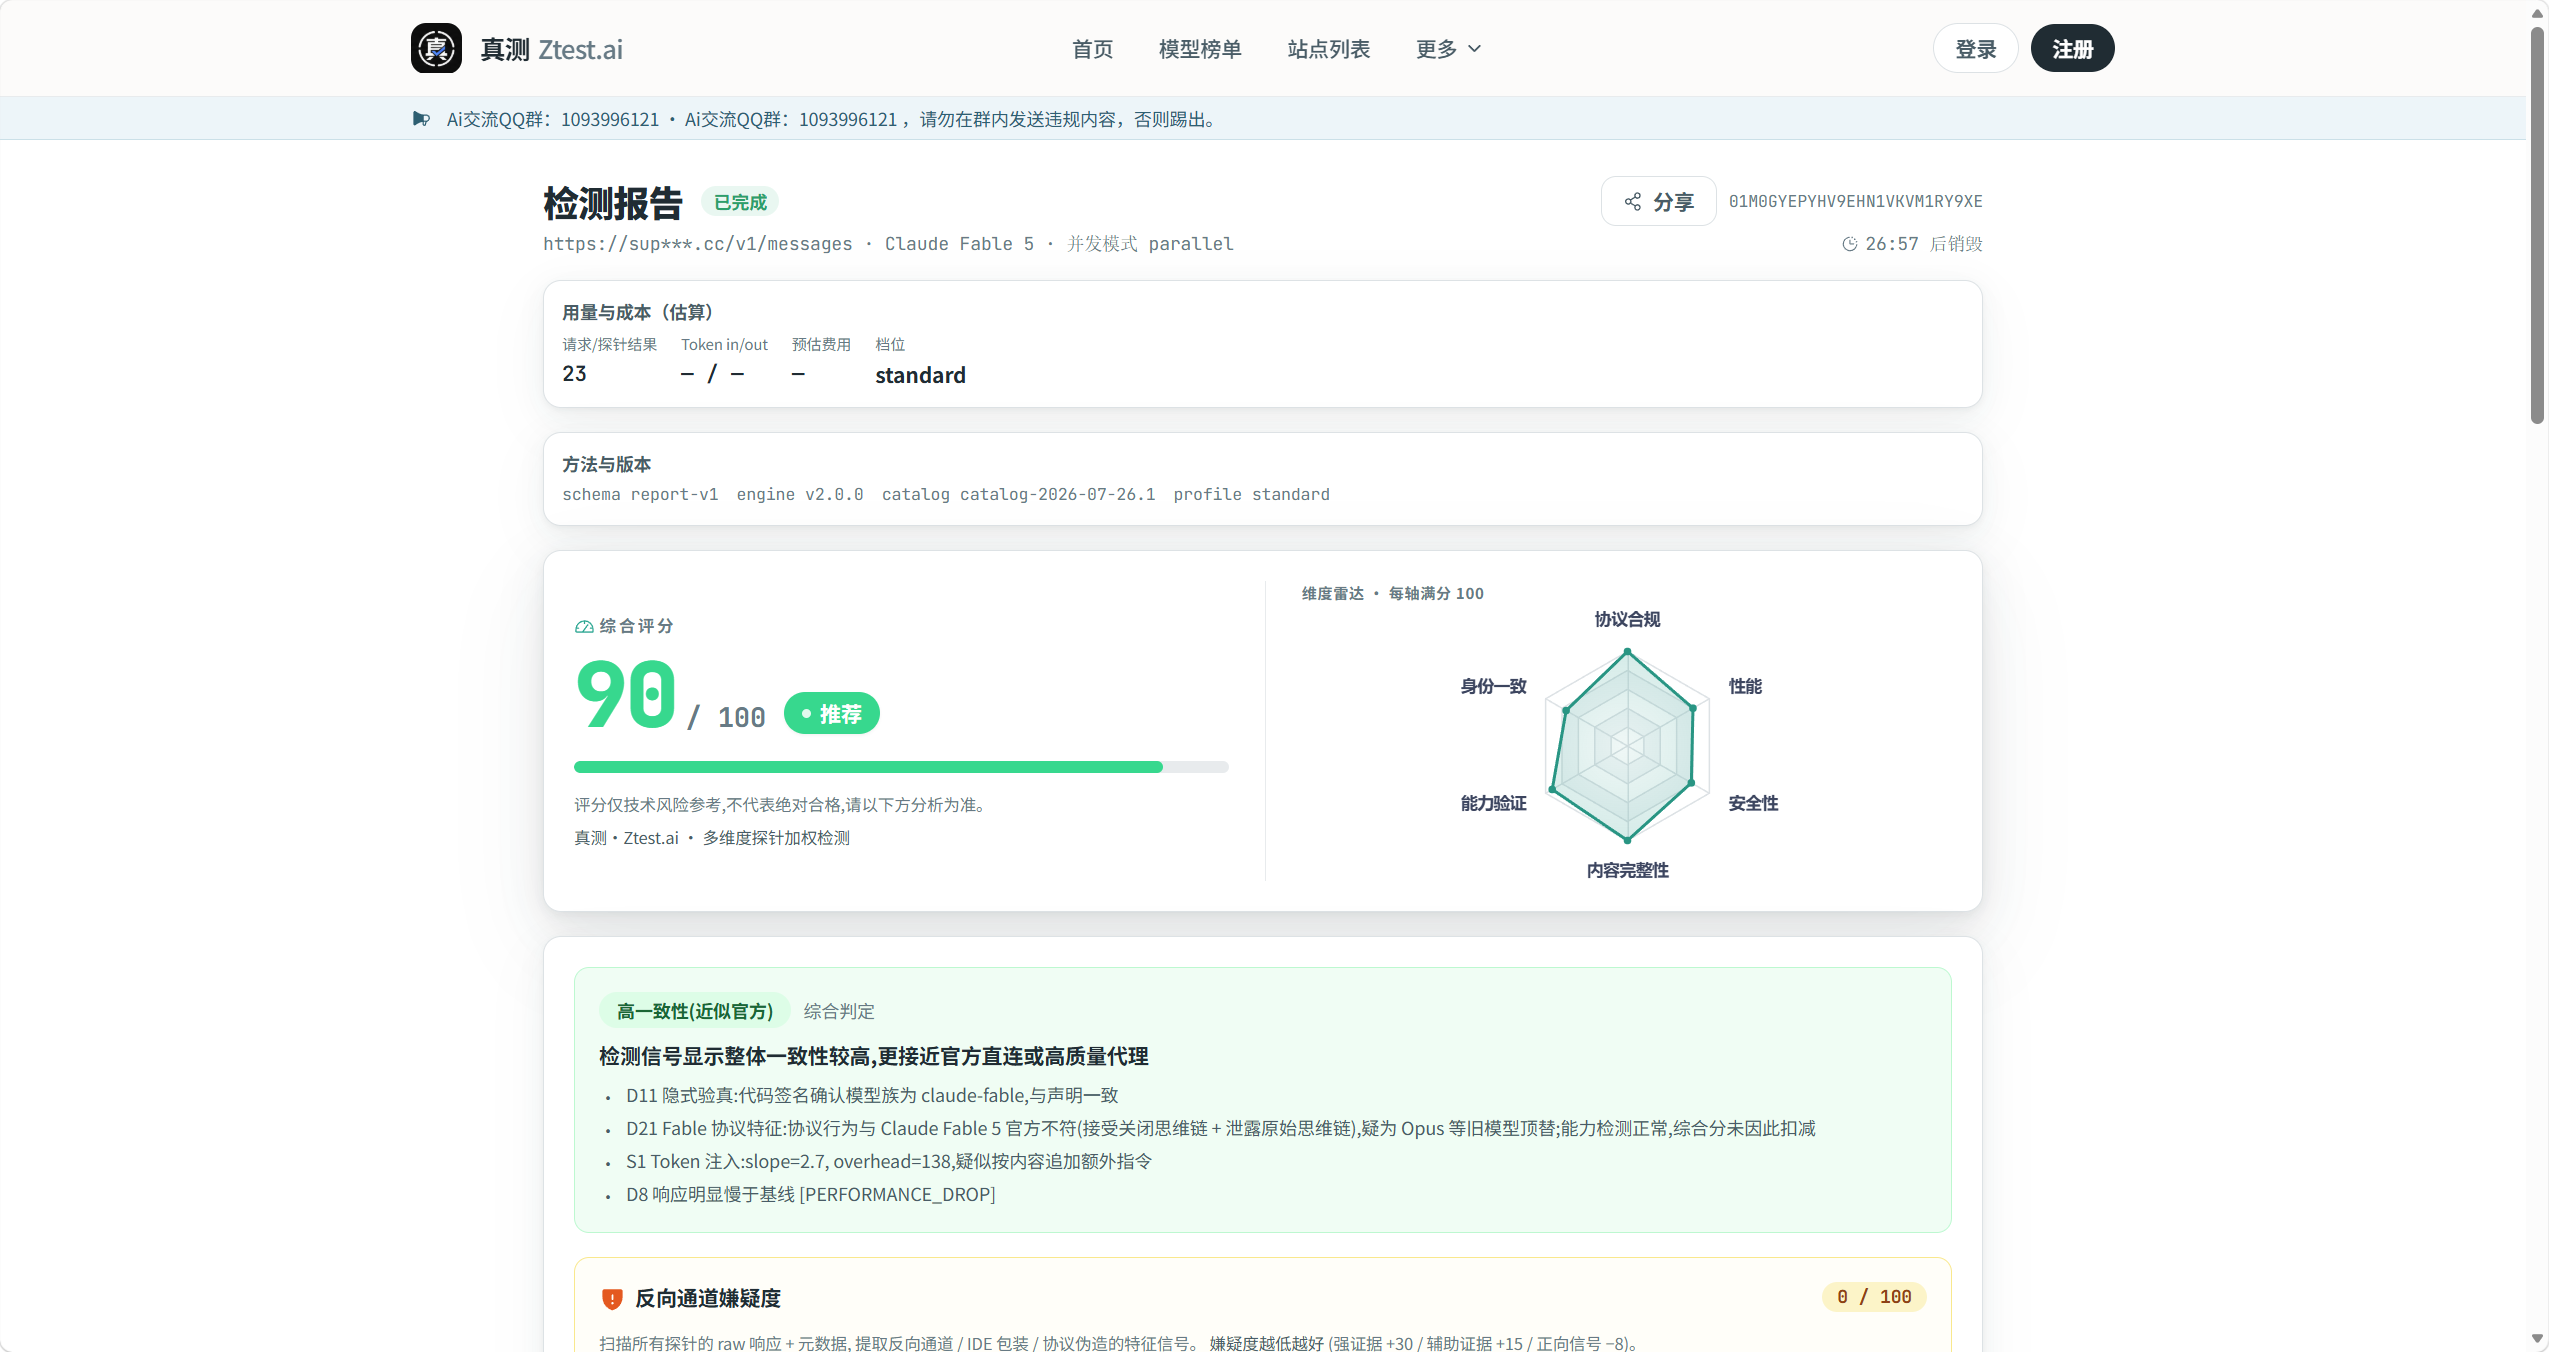Click the 已完成 status badge

click(740, 202)
